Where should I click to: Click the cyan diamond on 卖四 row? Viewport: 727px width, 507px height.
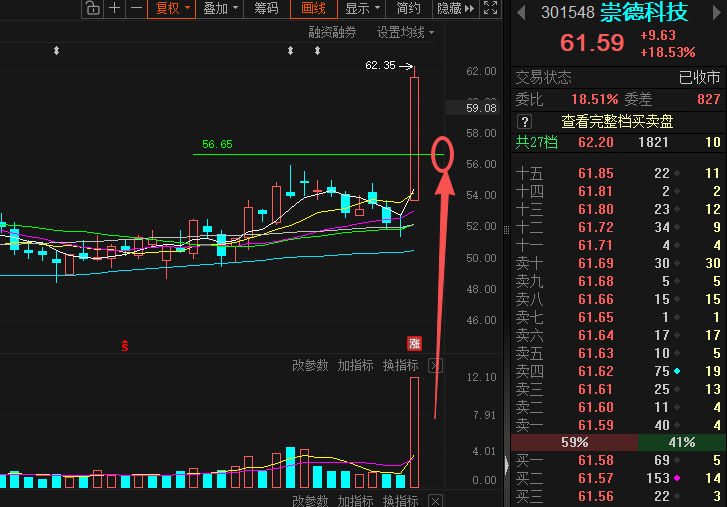coord(677,371)
